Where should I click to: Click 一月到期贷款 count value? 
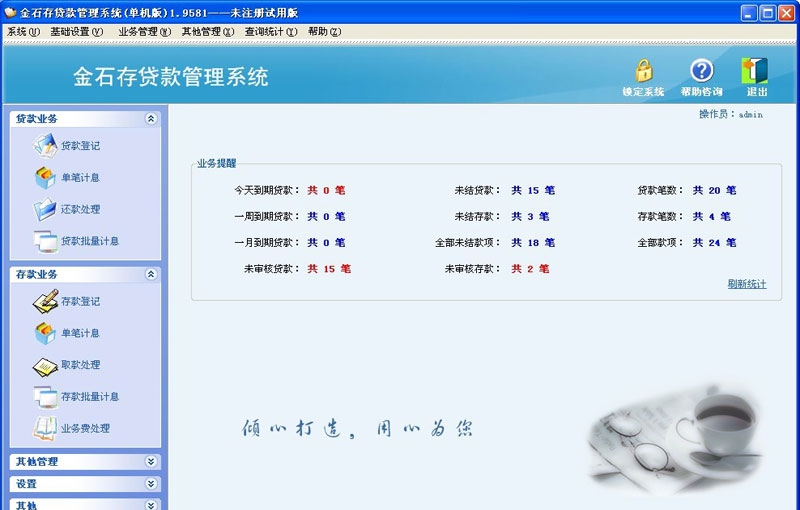pyautogui.click(x=327, y=243)
